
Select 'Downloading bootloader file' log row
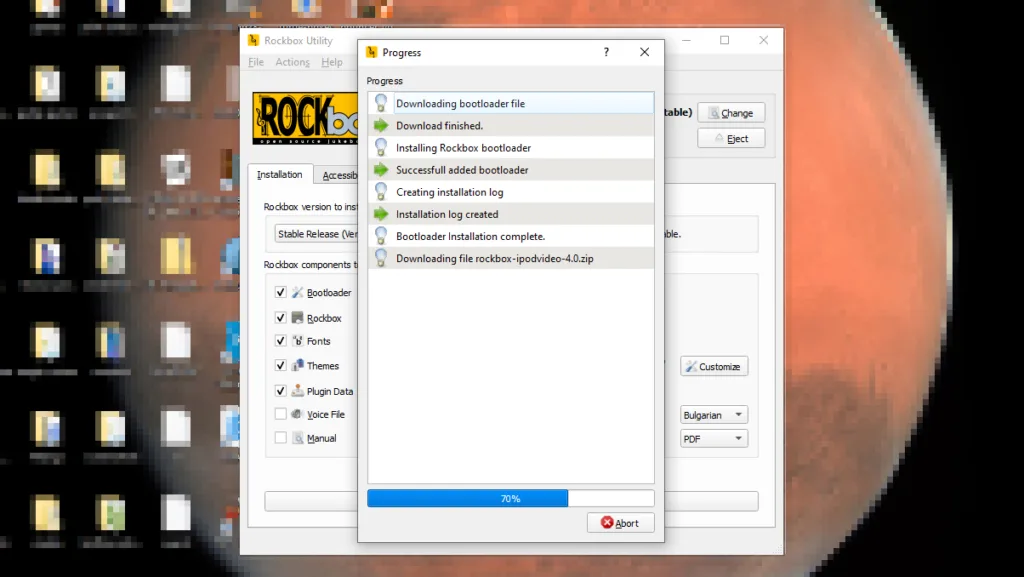pos(511,103)
